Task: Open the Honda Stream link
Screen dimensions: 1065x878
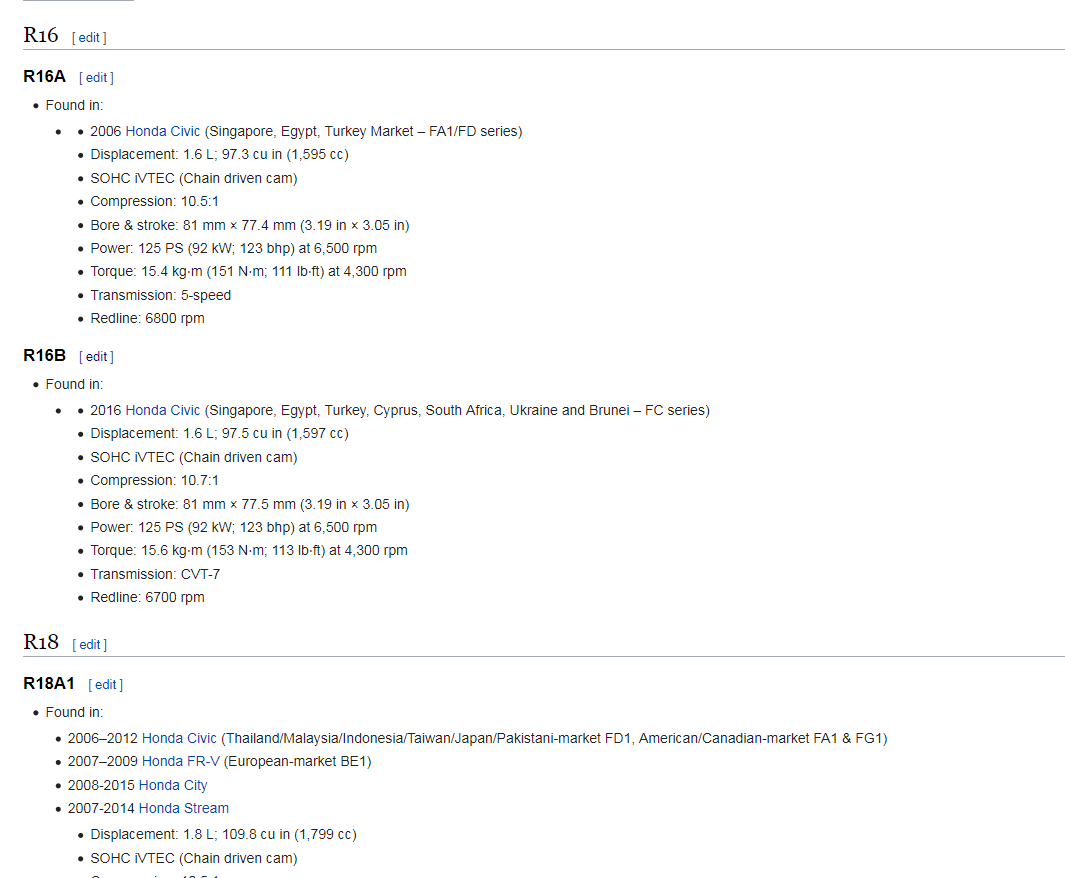Action: (183, 808)
